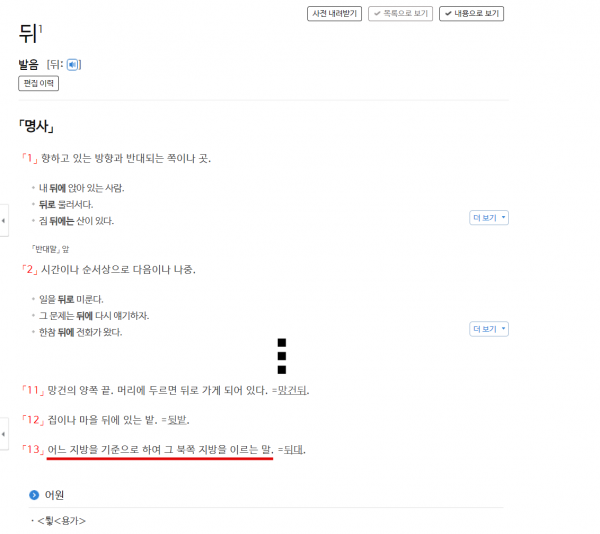Click the checkmark in 내용으로 보기
Image resolution: width=600 pixels, height=534 pixels.
pyautogui.click(x=448, y=14)
